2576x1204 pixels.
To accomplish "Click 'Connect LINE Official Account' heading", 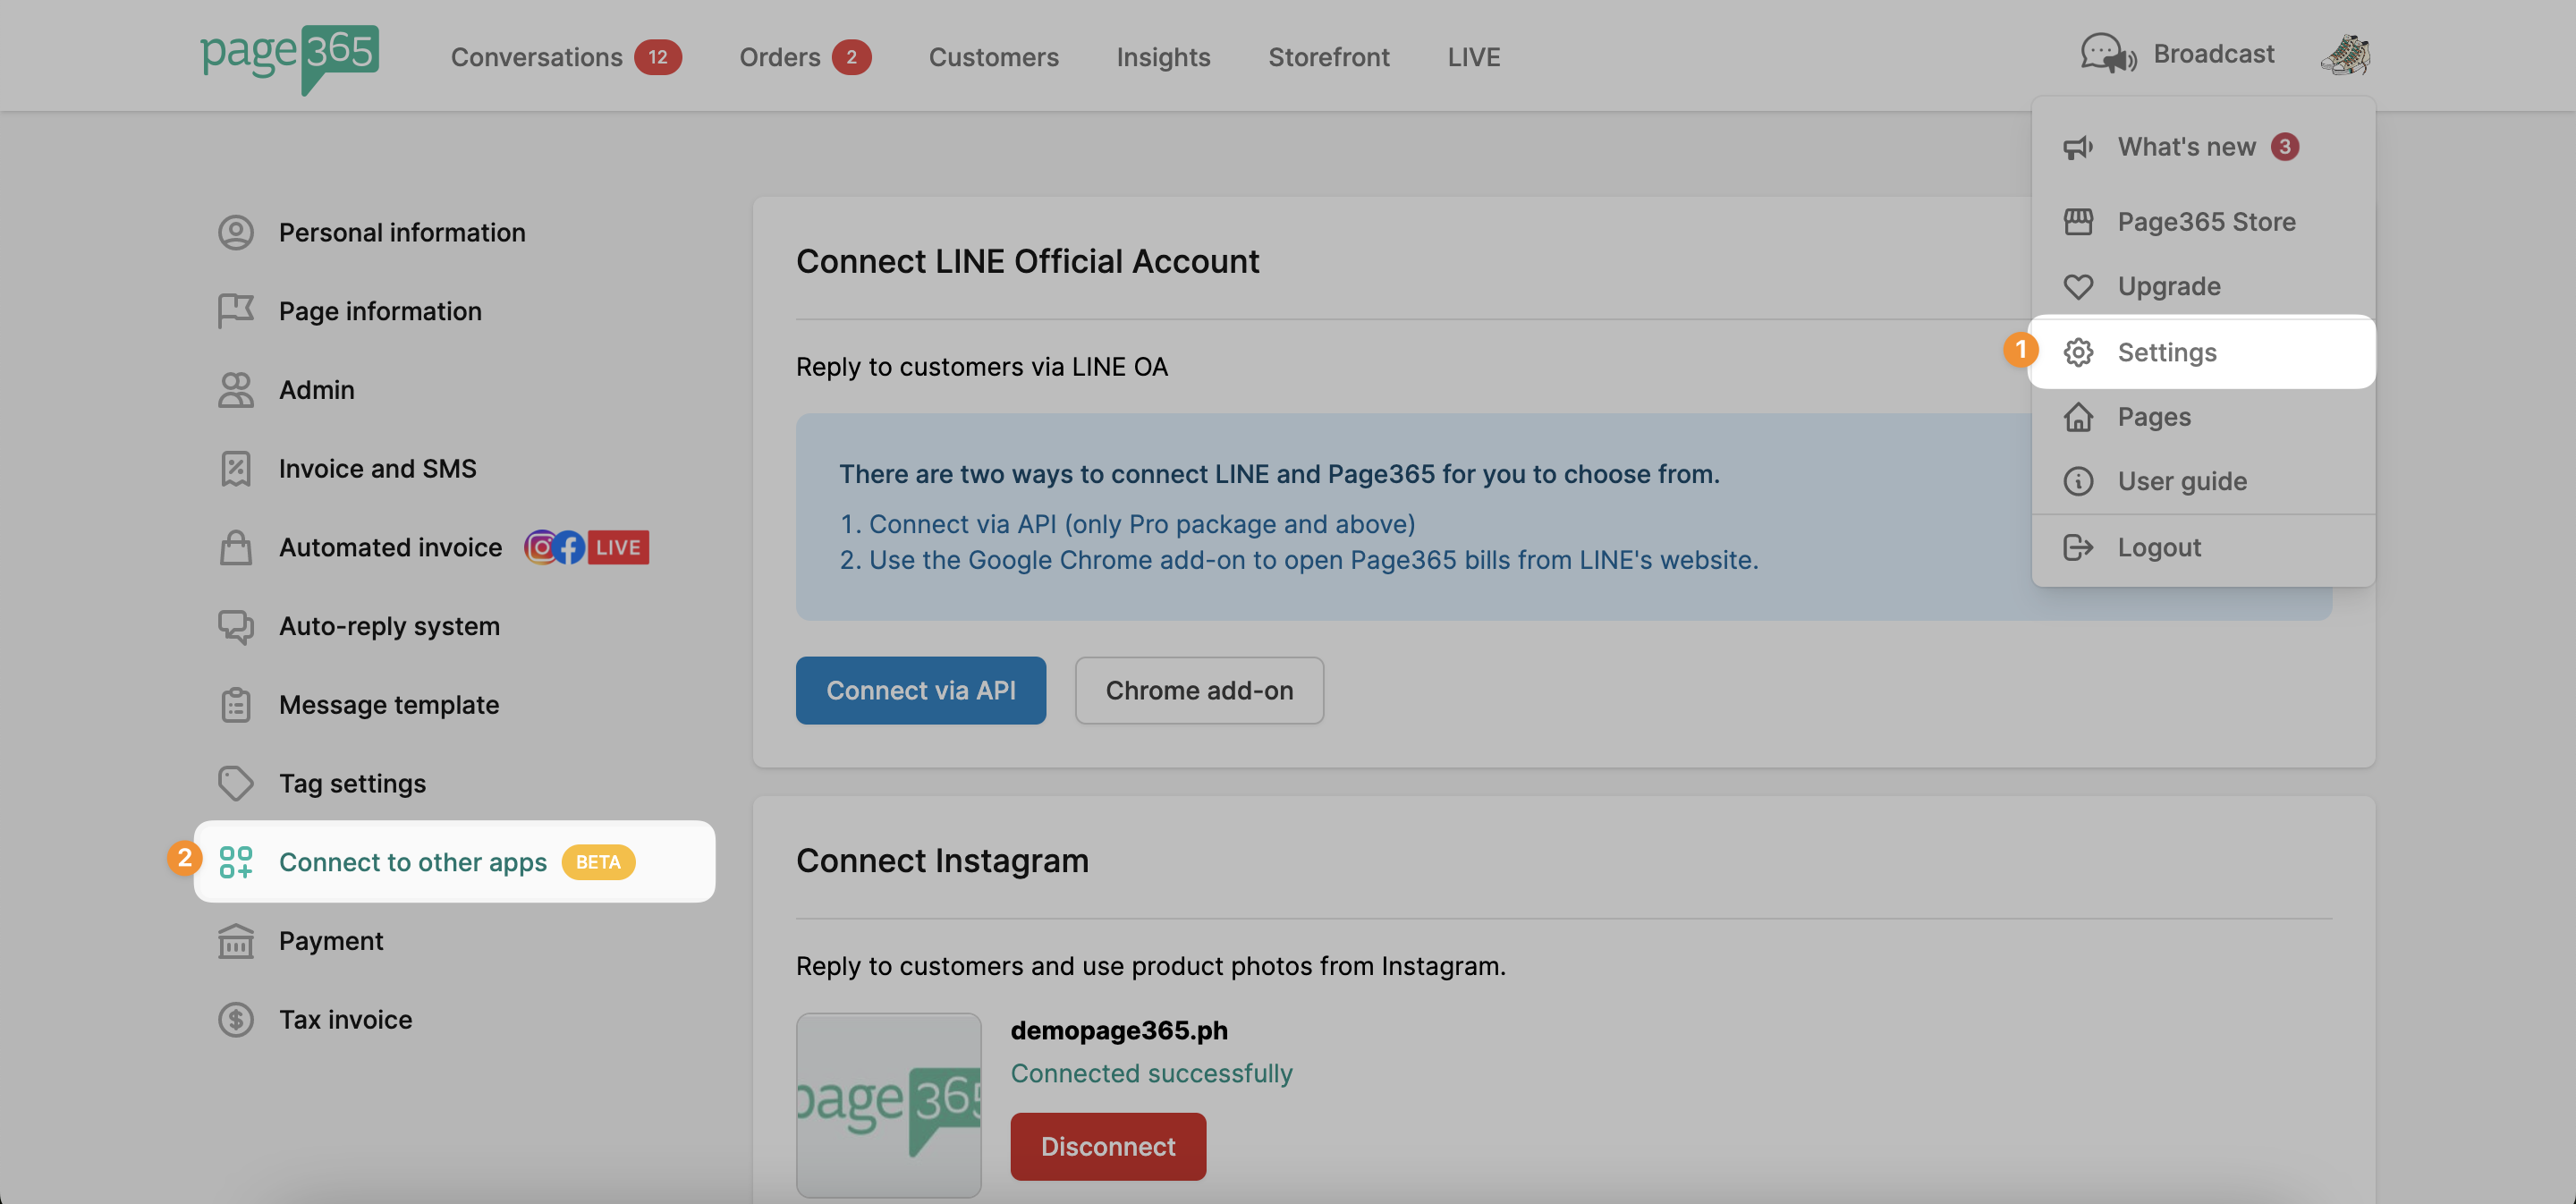I will (x=1027, y=261).
